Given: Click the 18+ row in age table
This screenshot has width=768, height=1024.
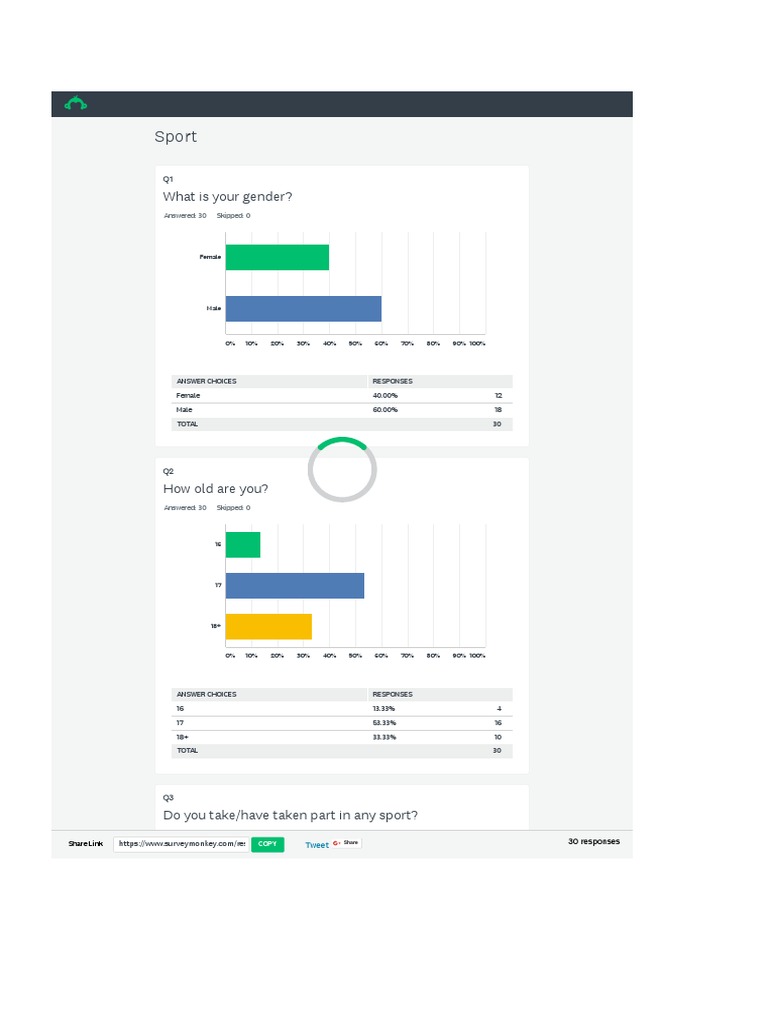Looking at the screenshot, I should [x=341, y=736].
